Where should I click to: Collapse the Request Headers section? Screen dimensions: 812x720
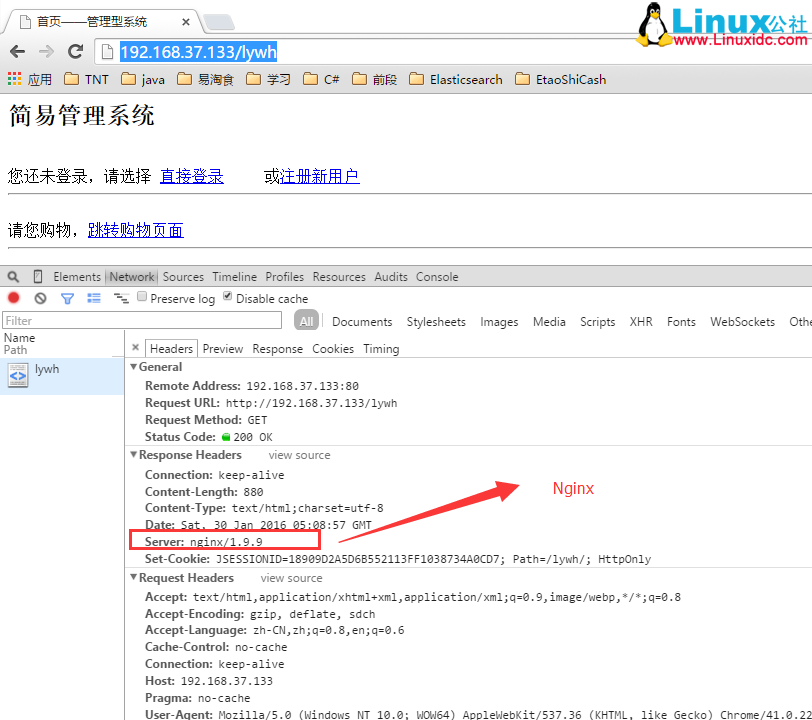click(134, 577)
